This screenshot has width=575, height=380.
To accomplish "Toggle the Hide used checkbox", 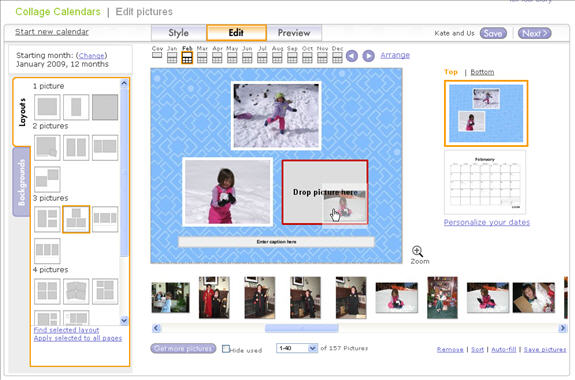I will pos(226,348).
